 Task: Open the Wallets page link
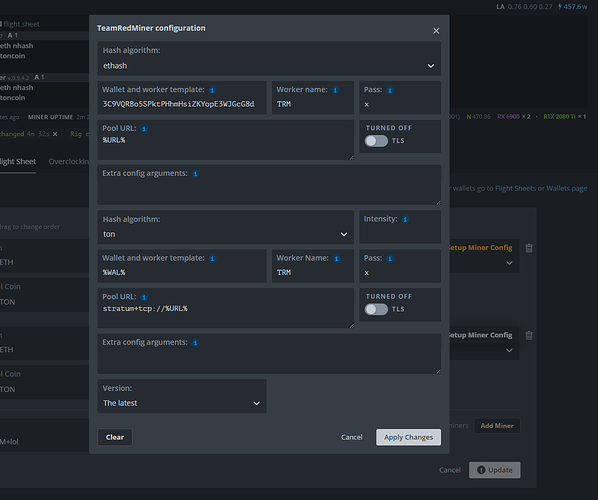coord(566,188)
